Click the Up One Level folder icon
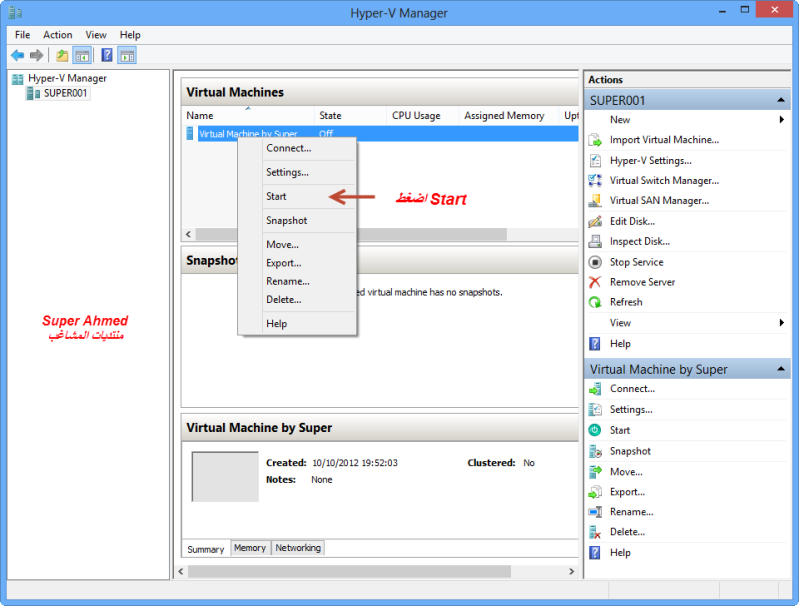The height and width of the screenshot is (606, 799). pos(62,55)
